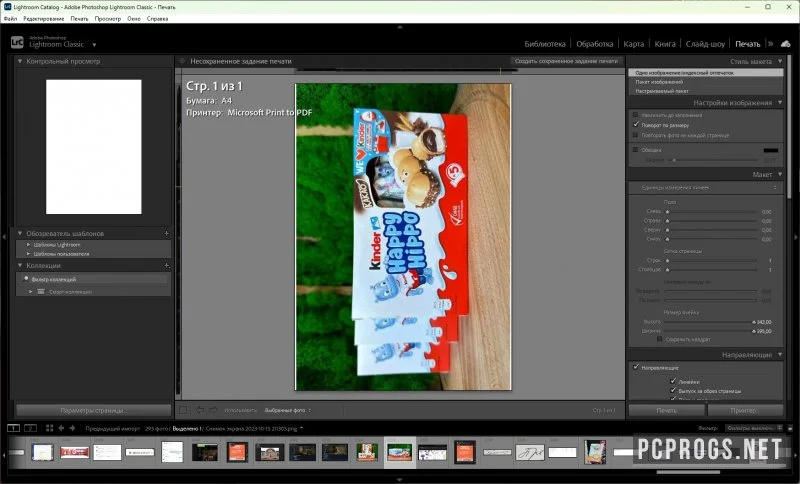
Task: Adjust 'Слева' margin slider handle
Action: pos(667,212)
